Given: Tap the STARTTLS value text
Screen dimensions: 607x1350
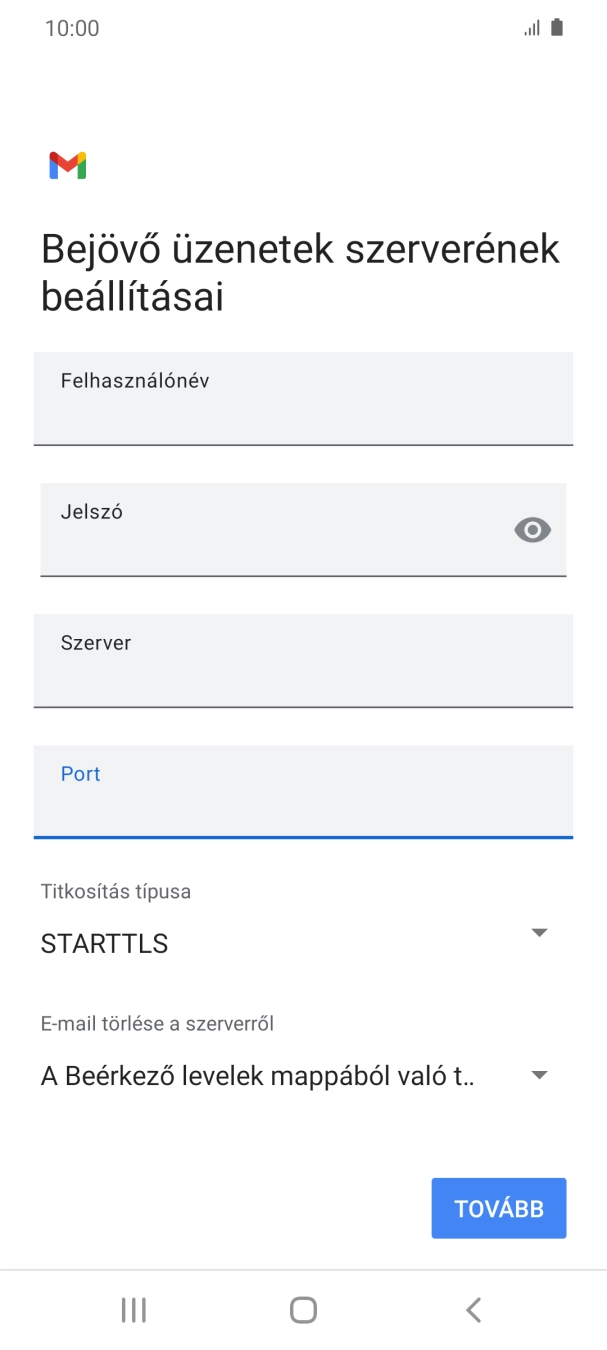Looking at the screenshot, I should (103, 943).
